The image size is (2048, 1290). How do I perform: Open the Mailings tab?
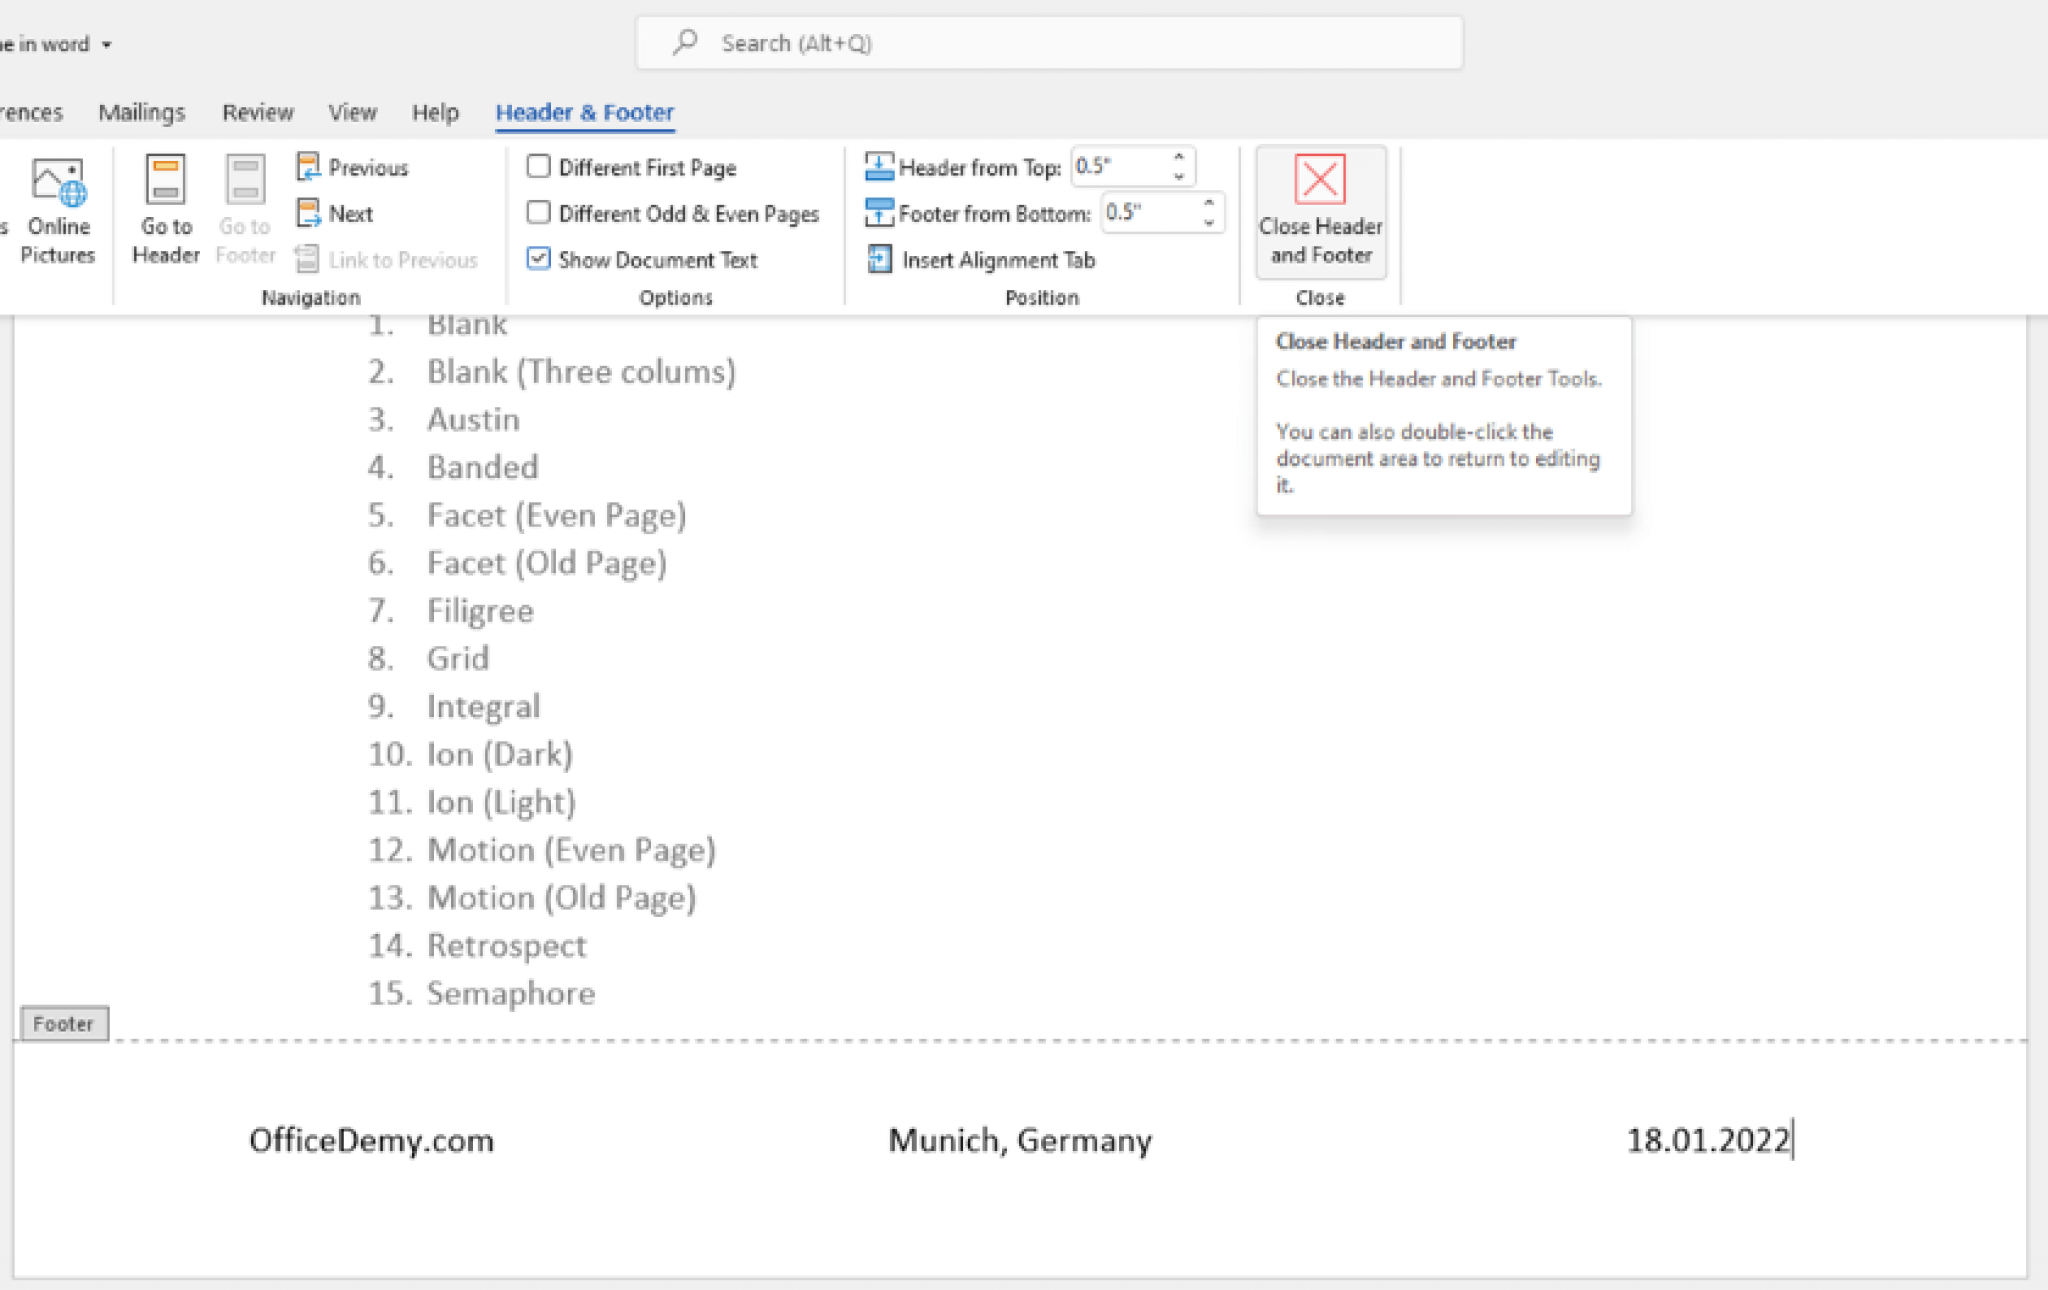[x=142, y=112]
